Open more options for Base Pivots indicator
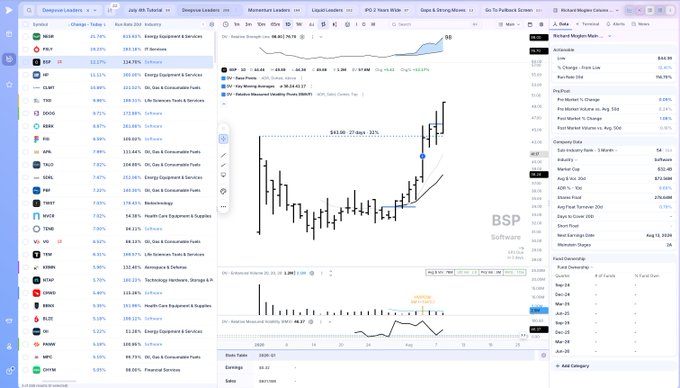The image size is (680, 388). (x=301, y=78)
